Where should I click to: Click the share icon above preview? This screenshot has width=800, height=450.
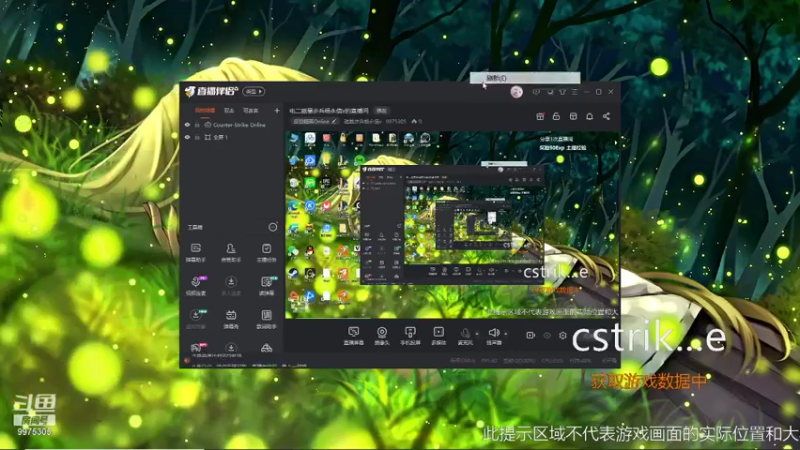(606, 116)
